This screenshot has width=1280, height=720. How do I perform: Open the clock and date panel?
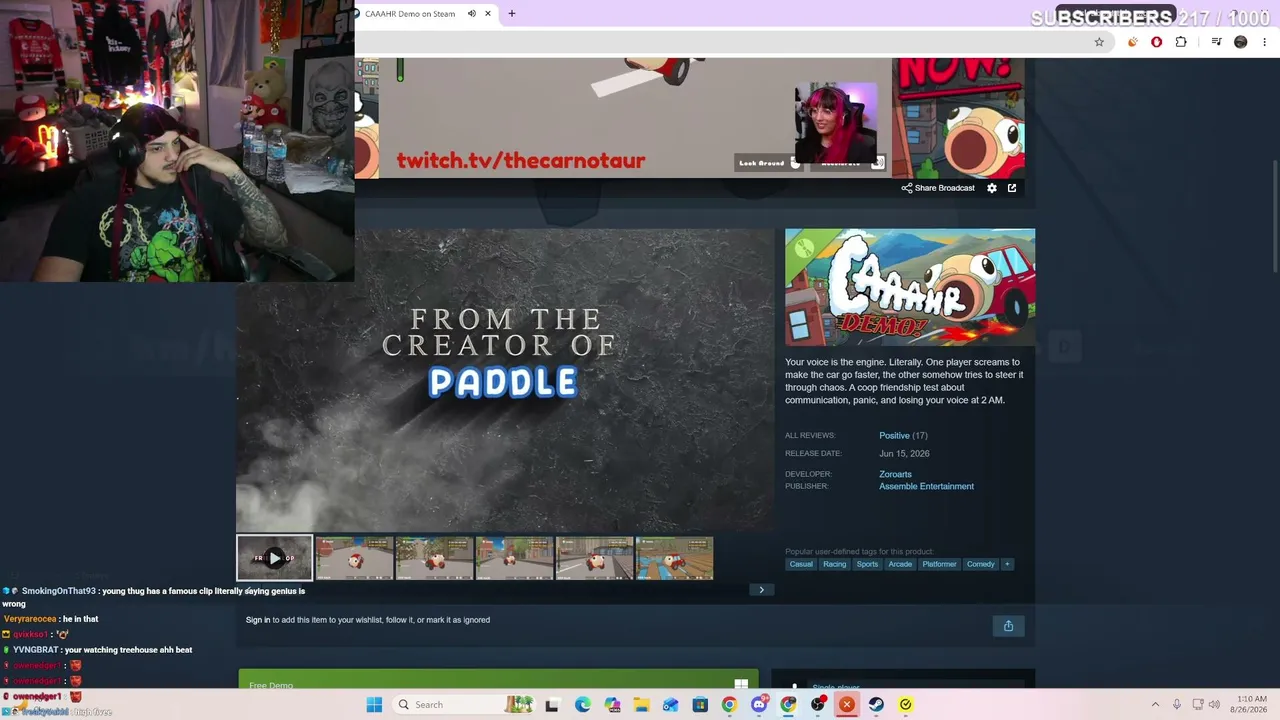click(1251, 705)
